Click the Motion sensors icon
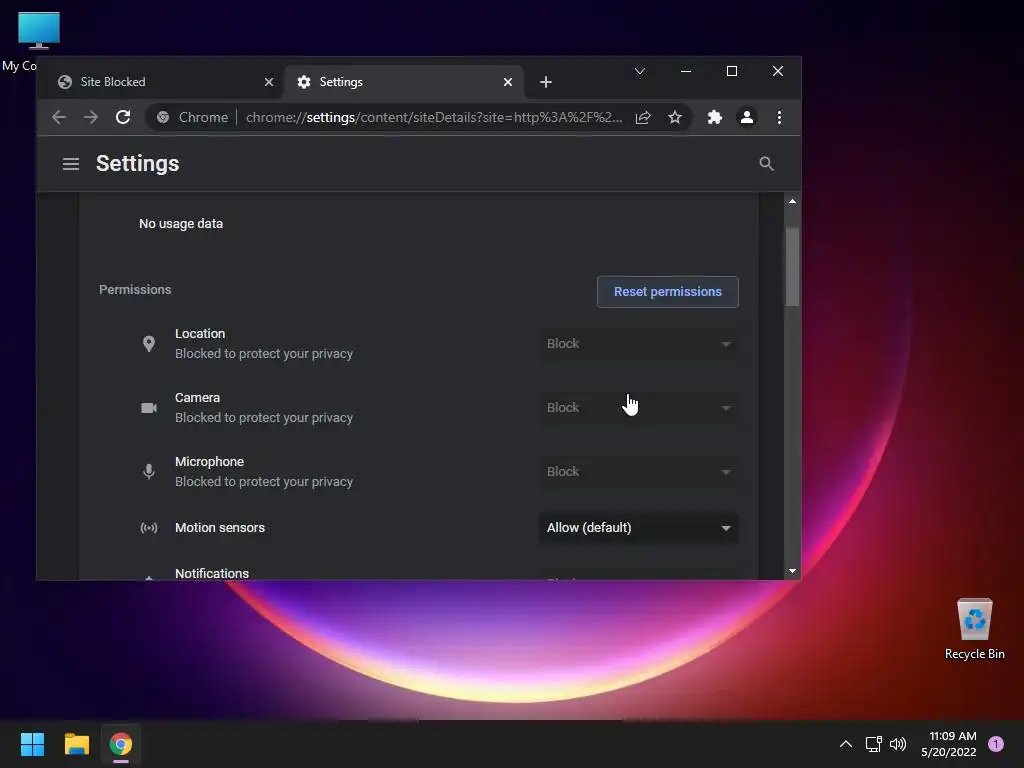The width and height of the screenshot is (1024, 768). click(x=149, y=528)
